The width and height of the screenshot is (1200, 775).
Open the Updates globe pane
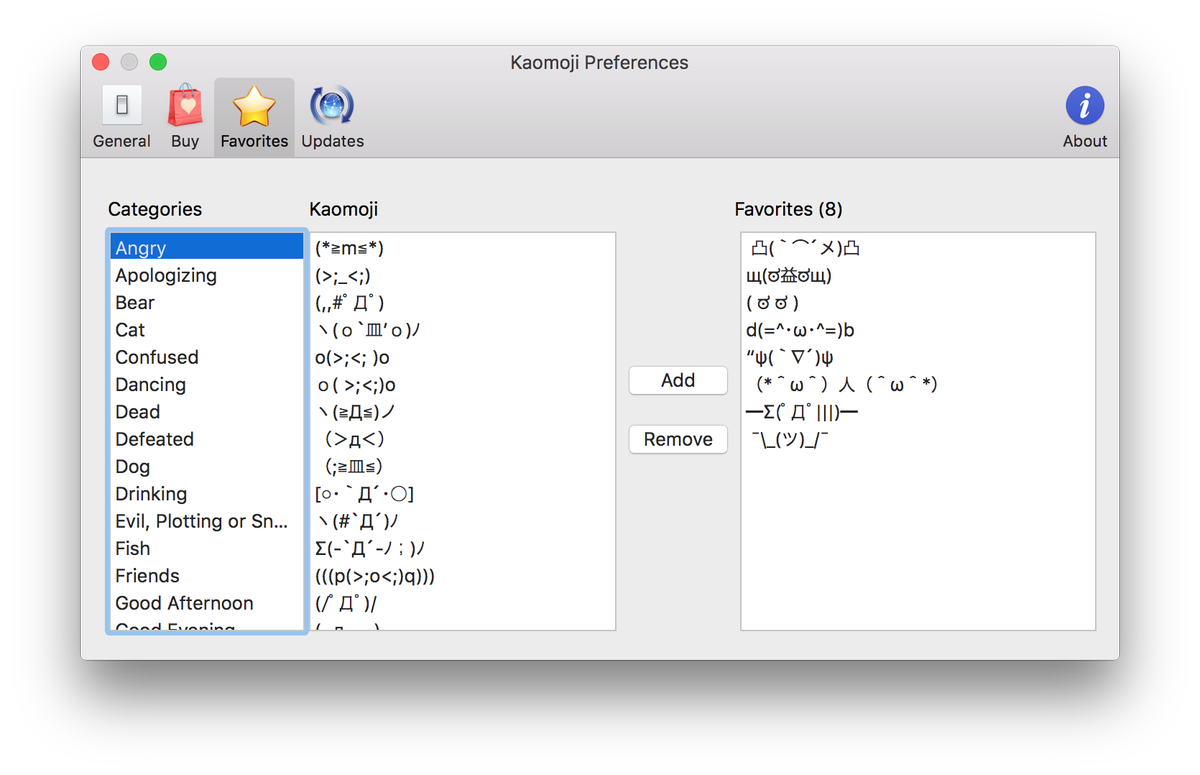pyautogui.click(x=332, y=116)
